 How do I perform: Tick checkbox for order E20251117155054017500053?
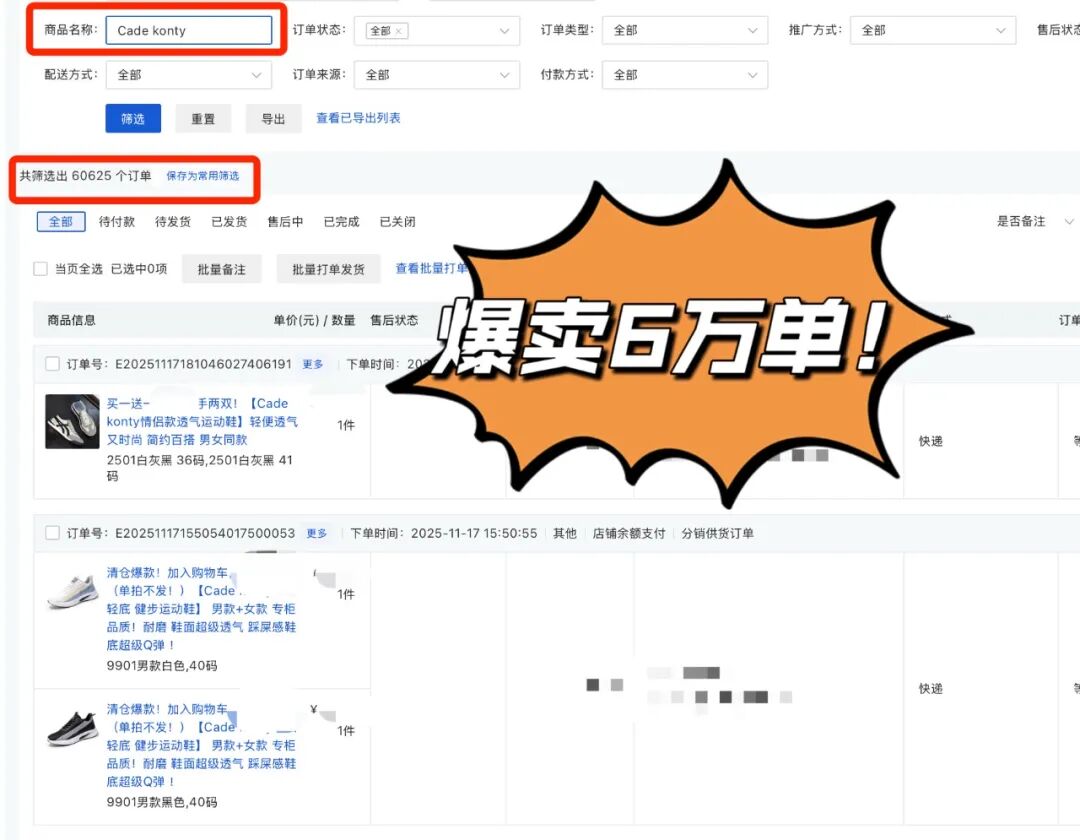pos(52,533)
